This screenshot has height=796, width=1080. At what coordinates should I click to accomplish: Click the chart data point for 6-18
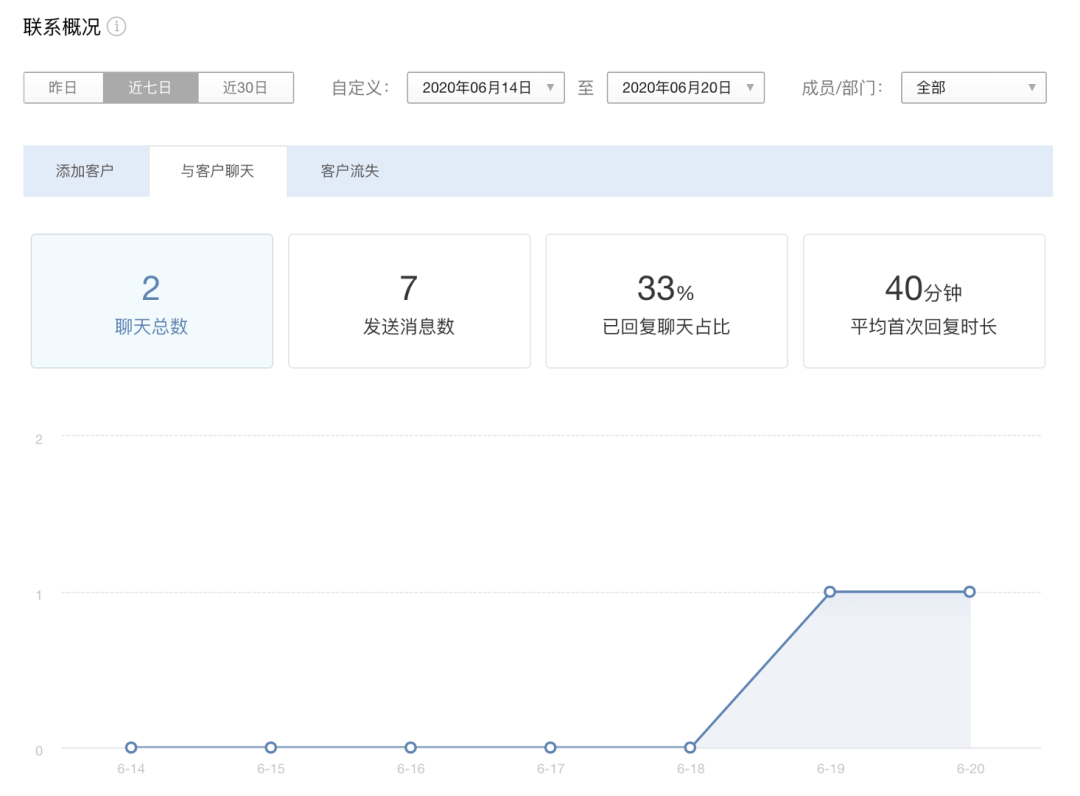point(690,747)
